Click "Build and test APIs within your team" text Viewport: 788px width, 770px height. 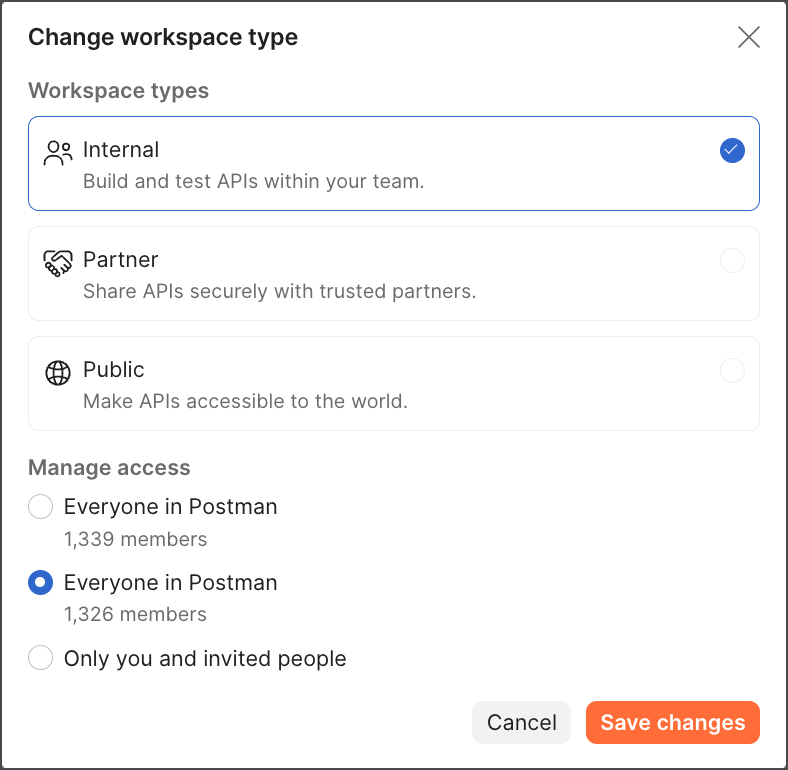(x=253, y=182)
